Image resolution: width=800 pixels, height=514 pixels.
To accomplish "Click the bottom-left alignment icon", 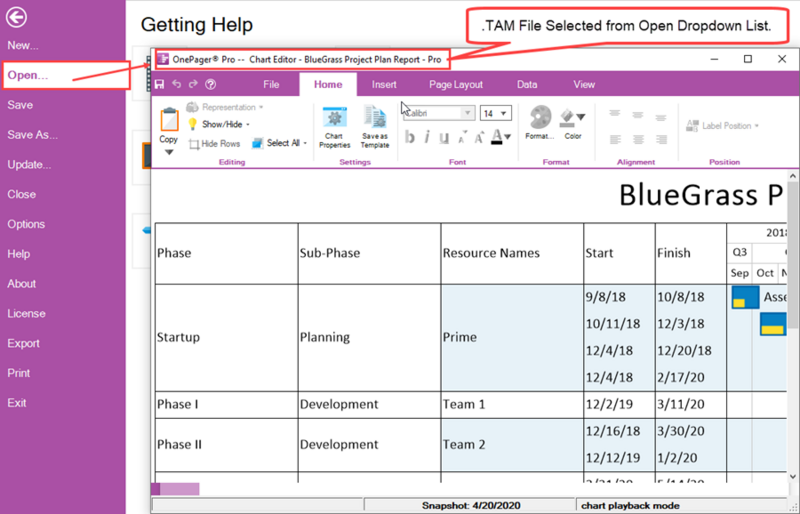I will 615,139.
